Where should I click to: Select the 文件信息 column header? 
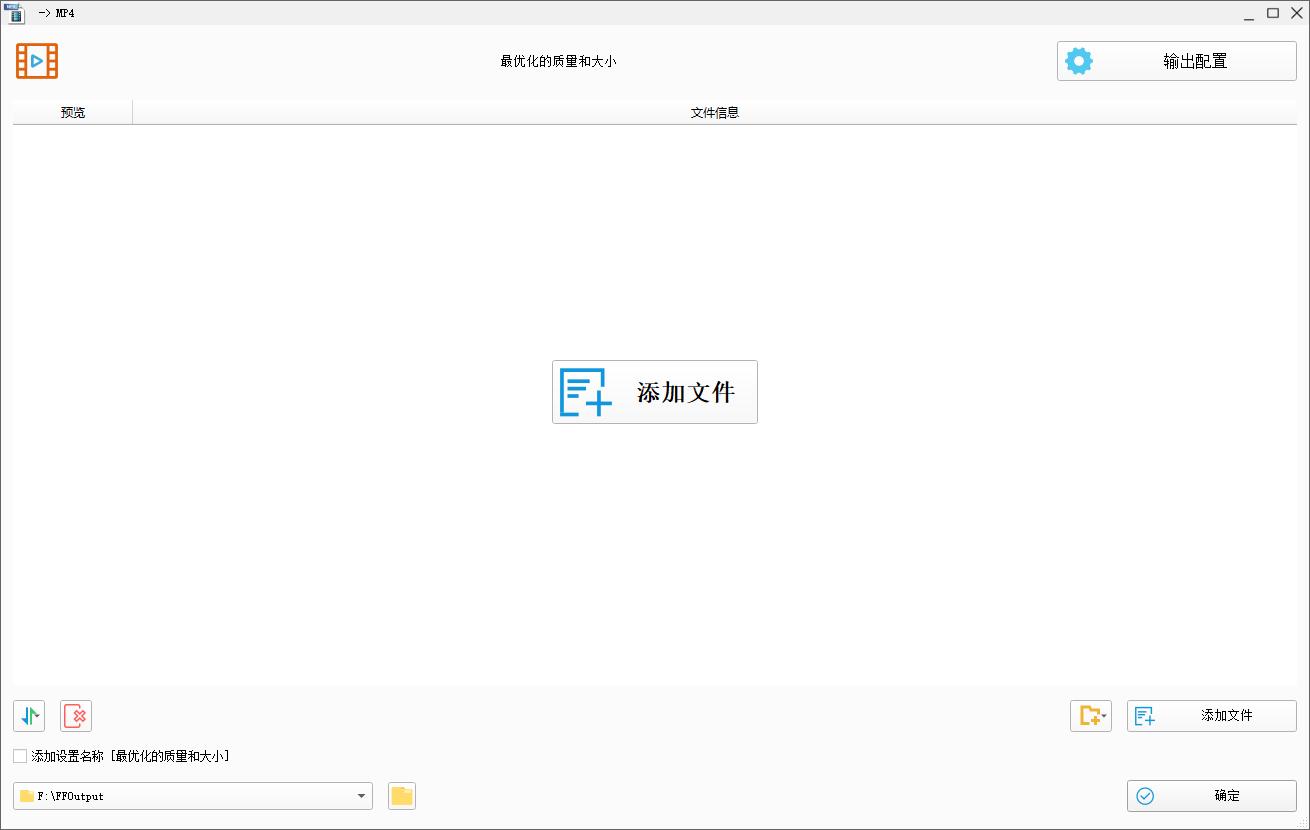(714, 112)
